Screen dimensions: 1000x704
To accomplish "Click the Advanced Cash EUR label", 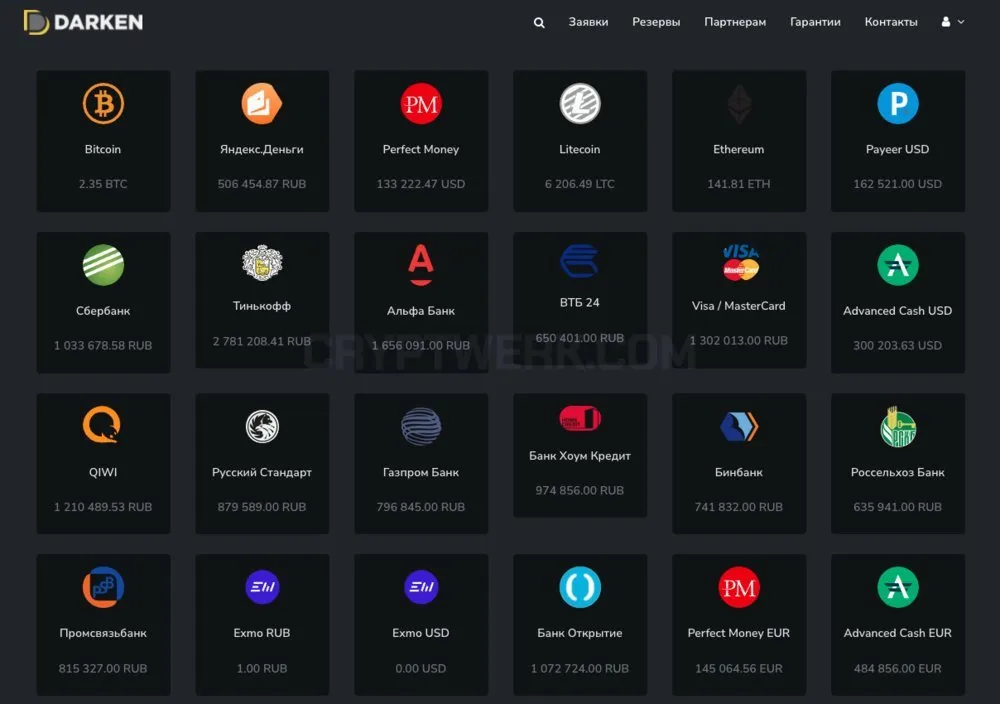I will point(897,633).
